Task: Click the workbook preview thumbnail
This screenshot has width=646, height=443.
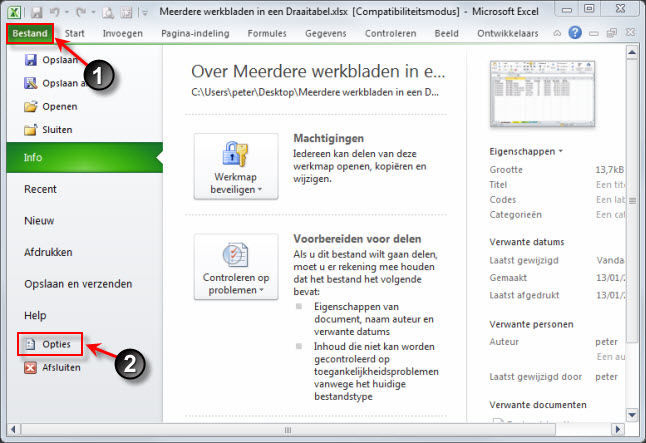Action: point(543,94)
